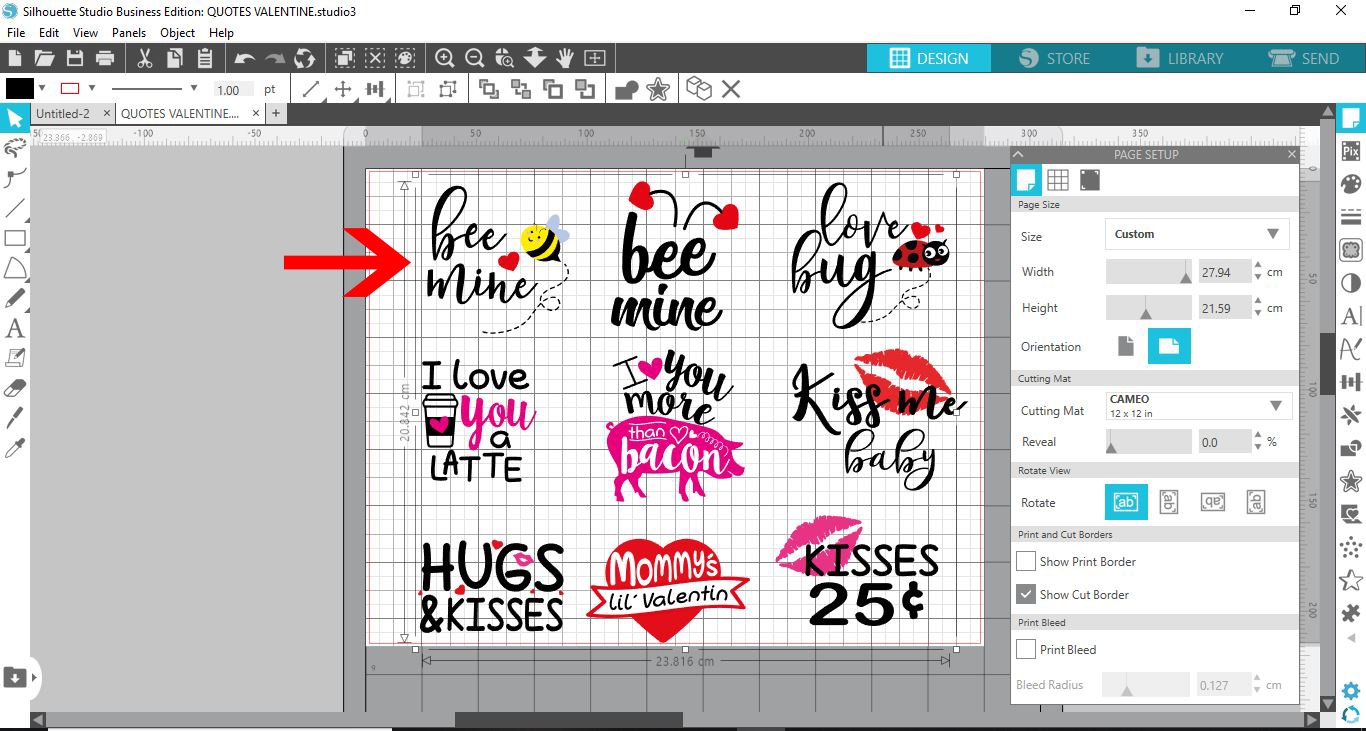Screen dimensions: 1366x731
Task: Switch to the Untitled-2 document tab
Action: (x=62, y=113)
